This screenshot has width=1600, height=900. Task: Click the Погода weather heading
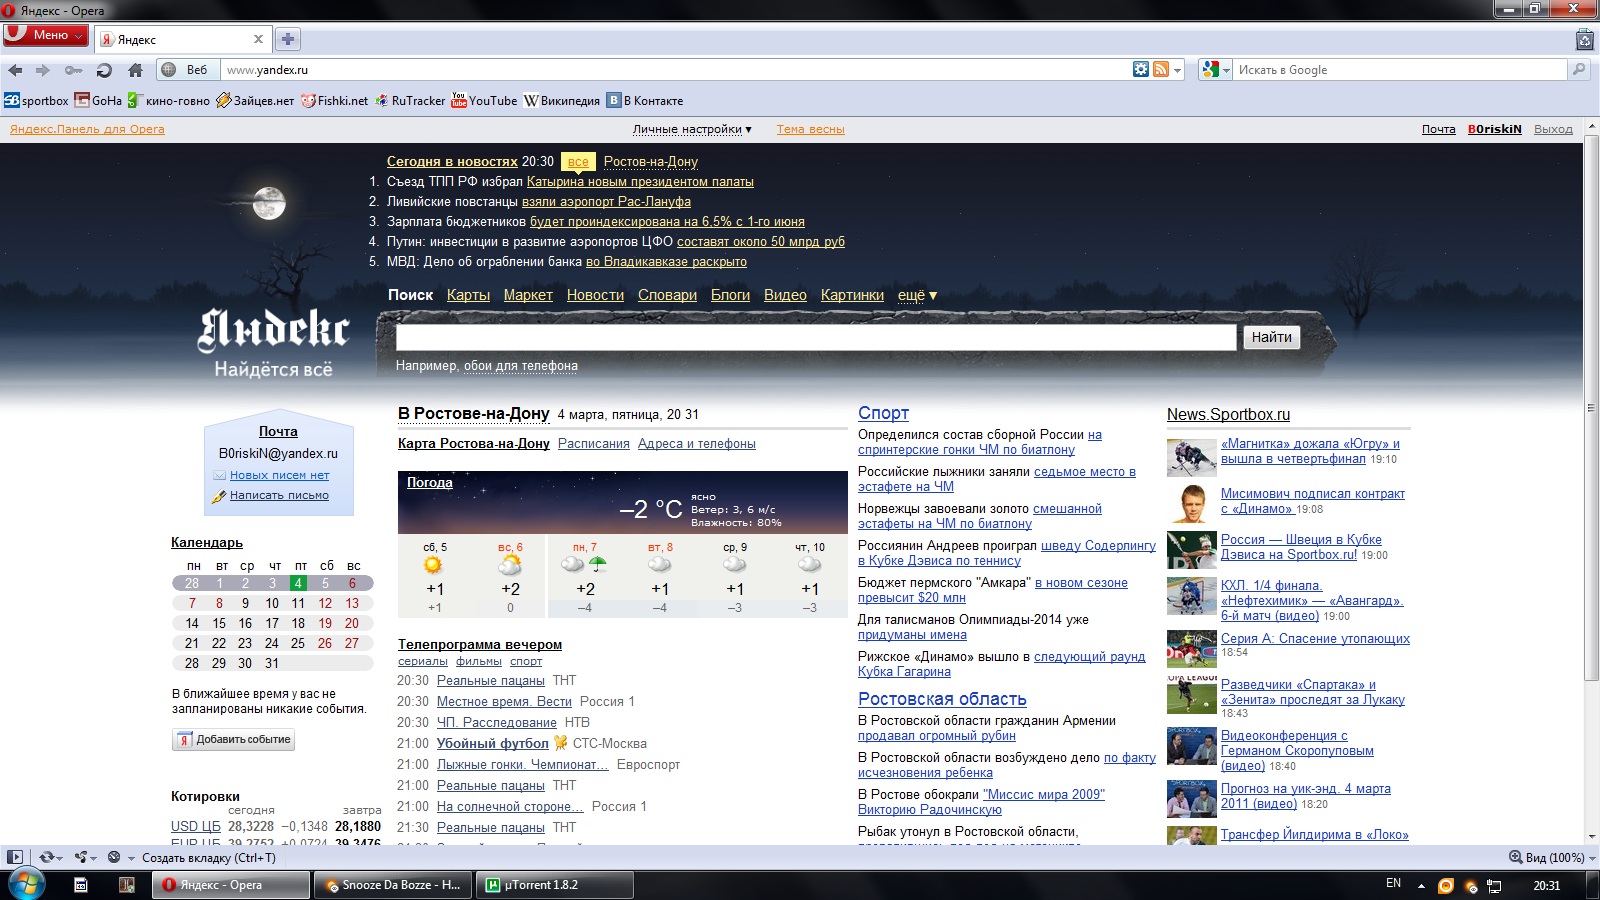pyautogui.click(x=430, y=482)
